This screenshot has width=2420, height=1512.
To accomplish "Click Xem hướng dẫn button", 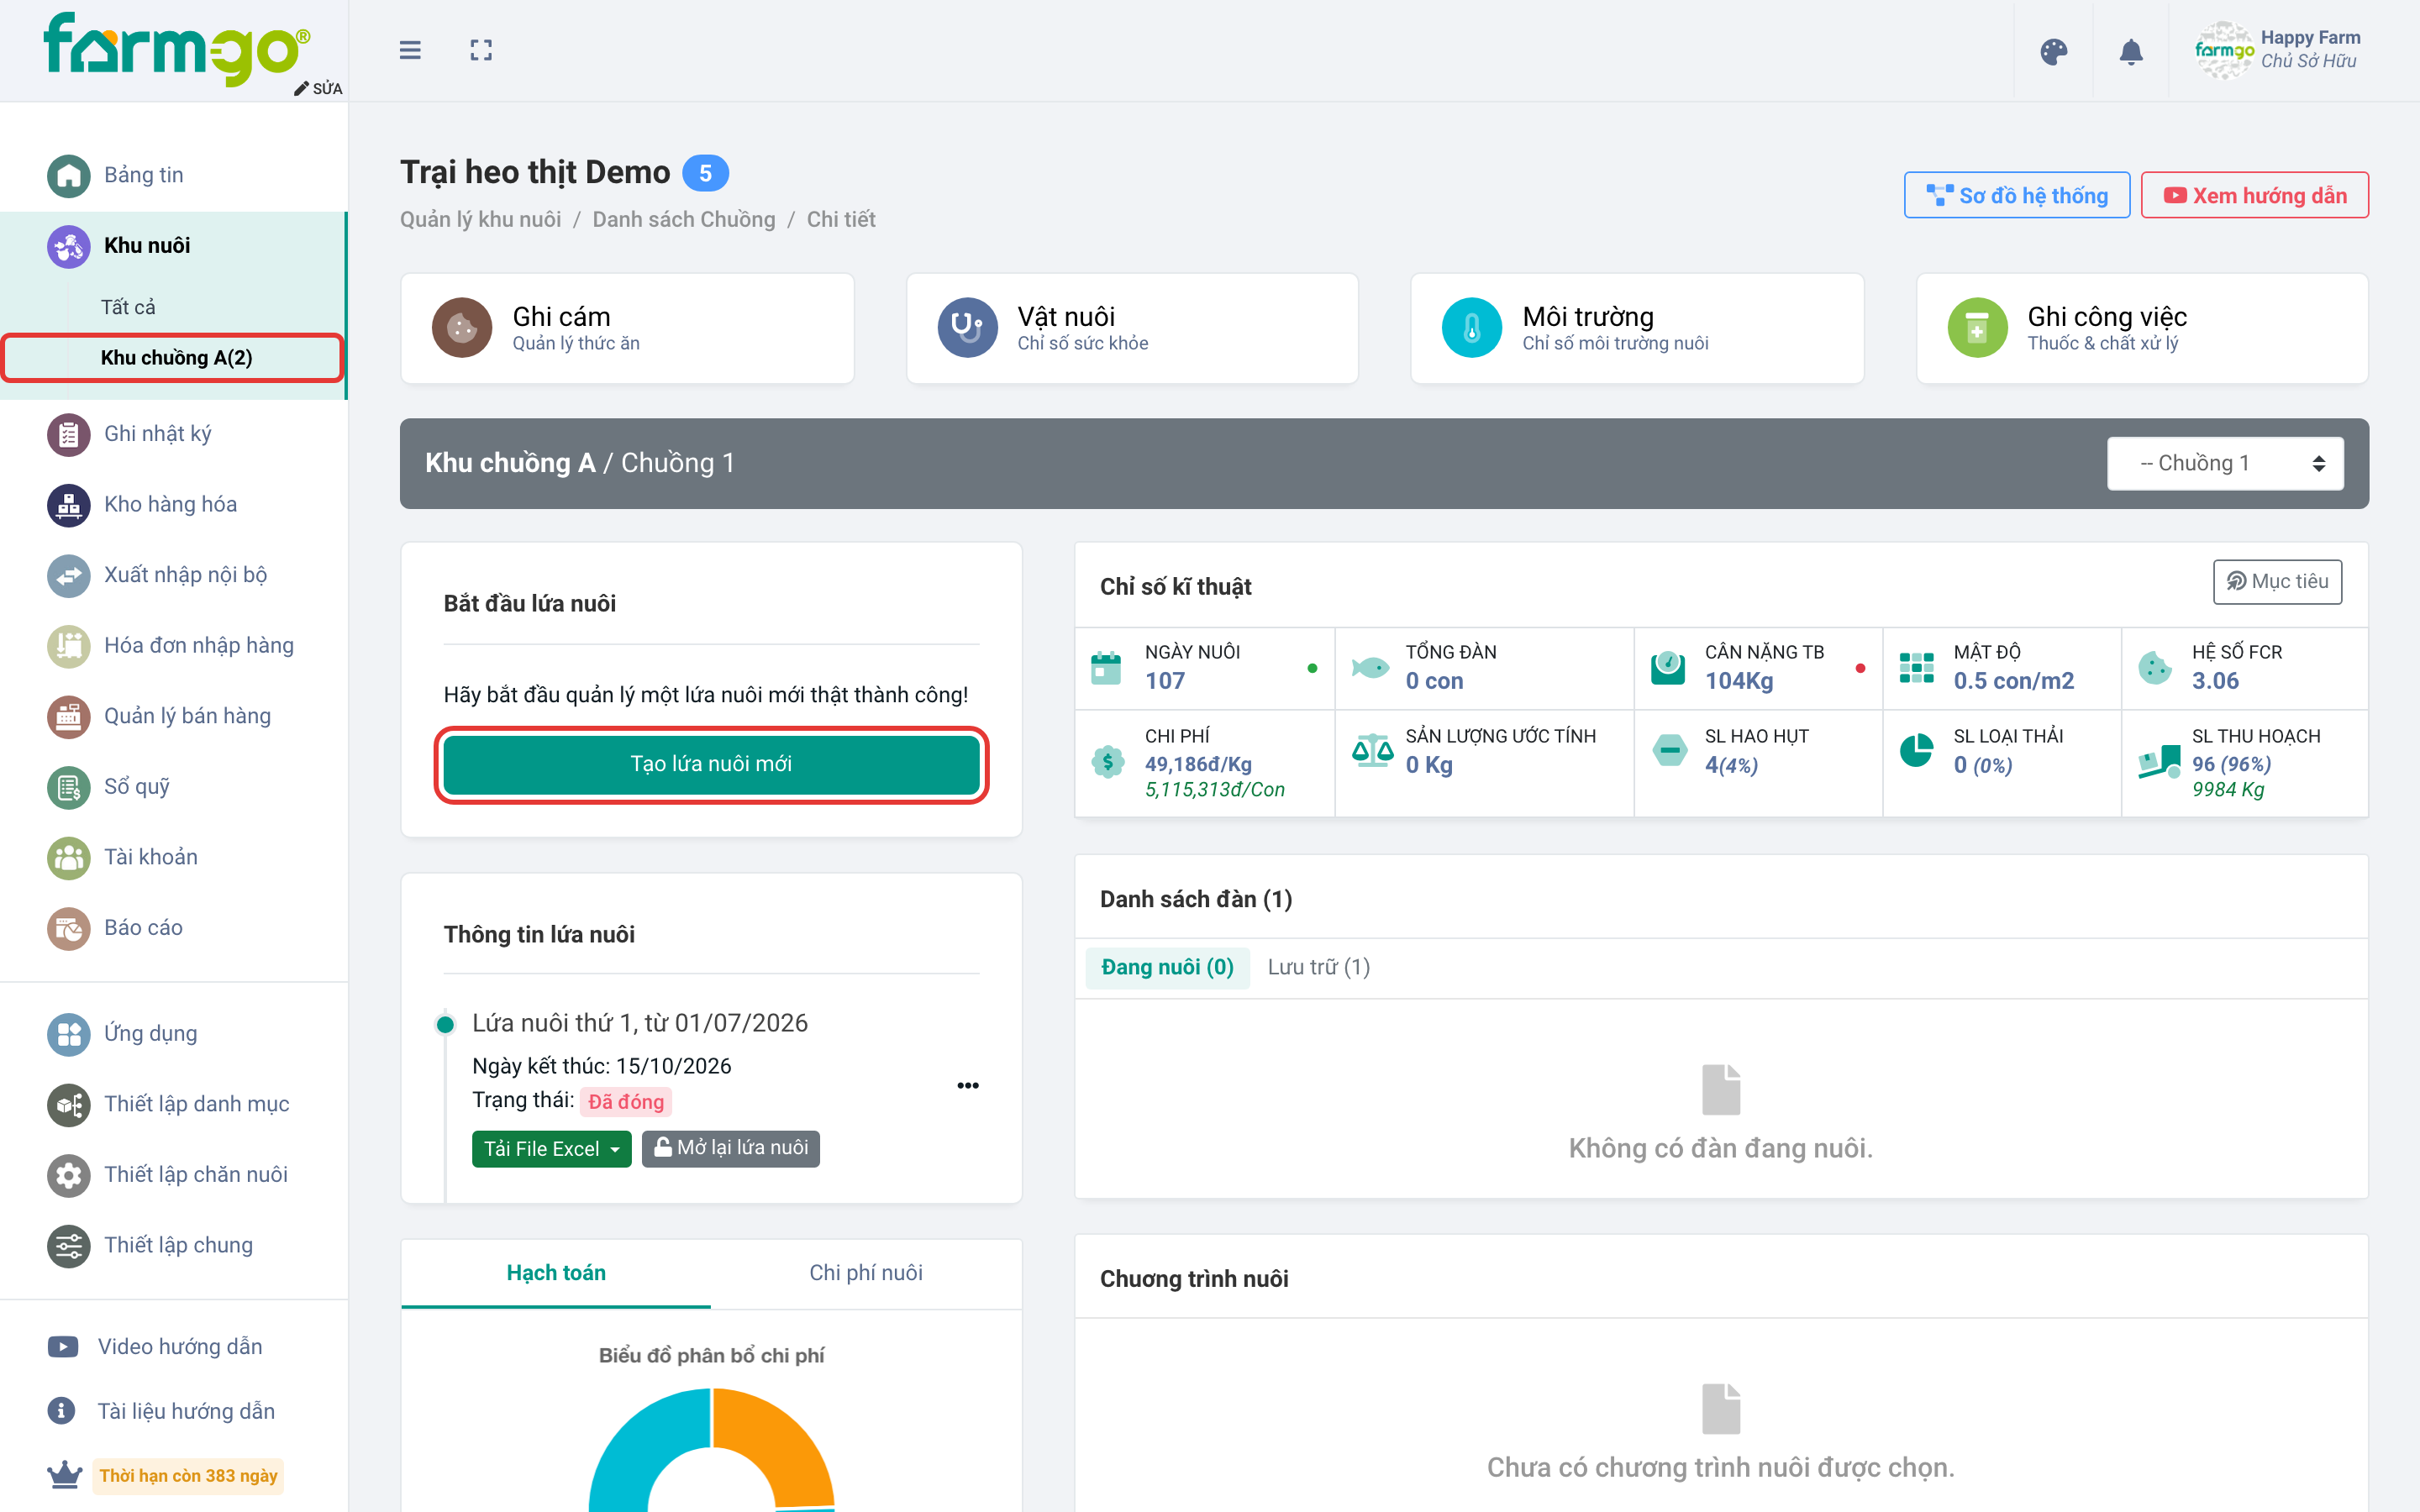I will click(2255, 196).
